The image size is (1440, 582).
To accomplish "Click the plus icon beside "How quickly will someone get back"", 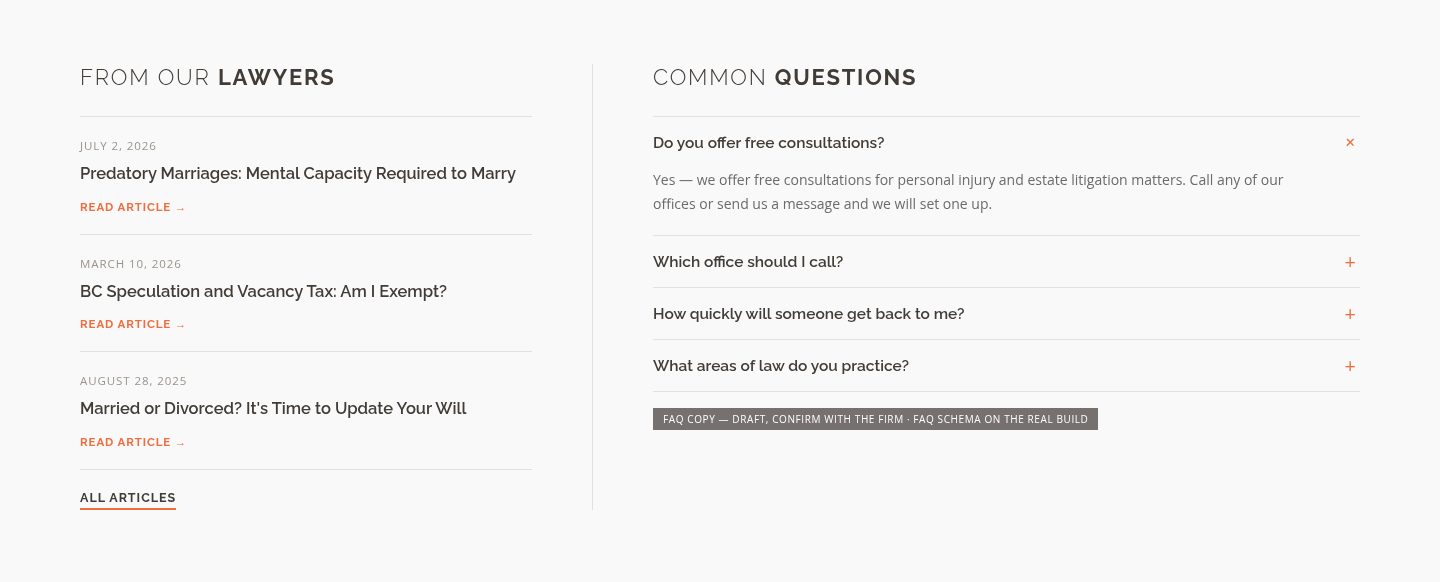I will [x=1350, y=314].
